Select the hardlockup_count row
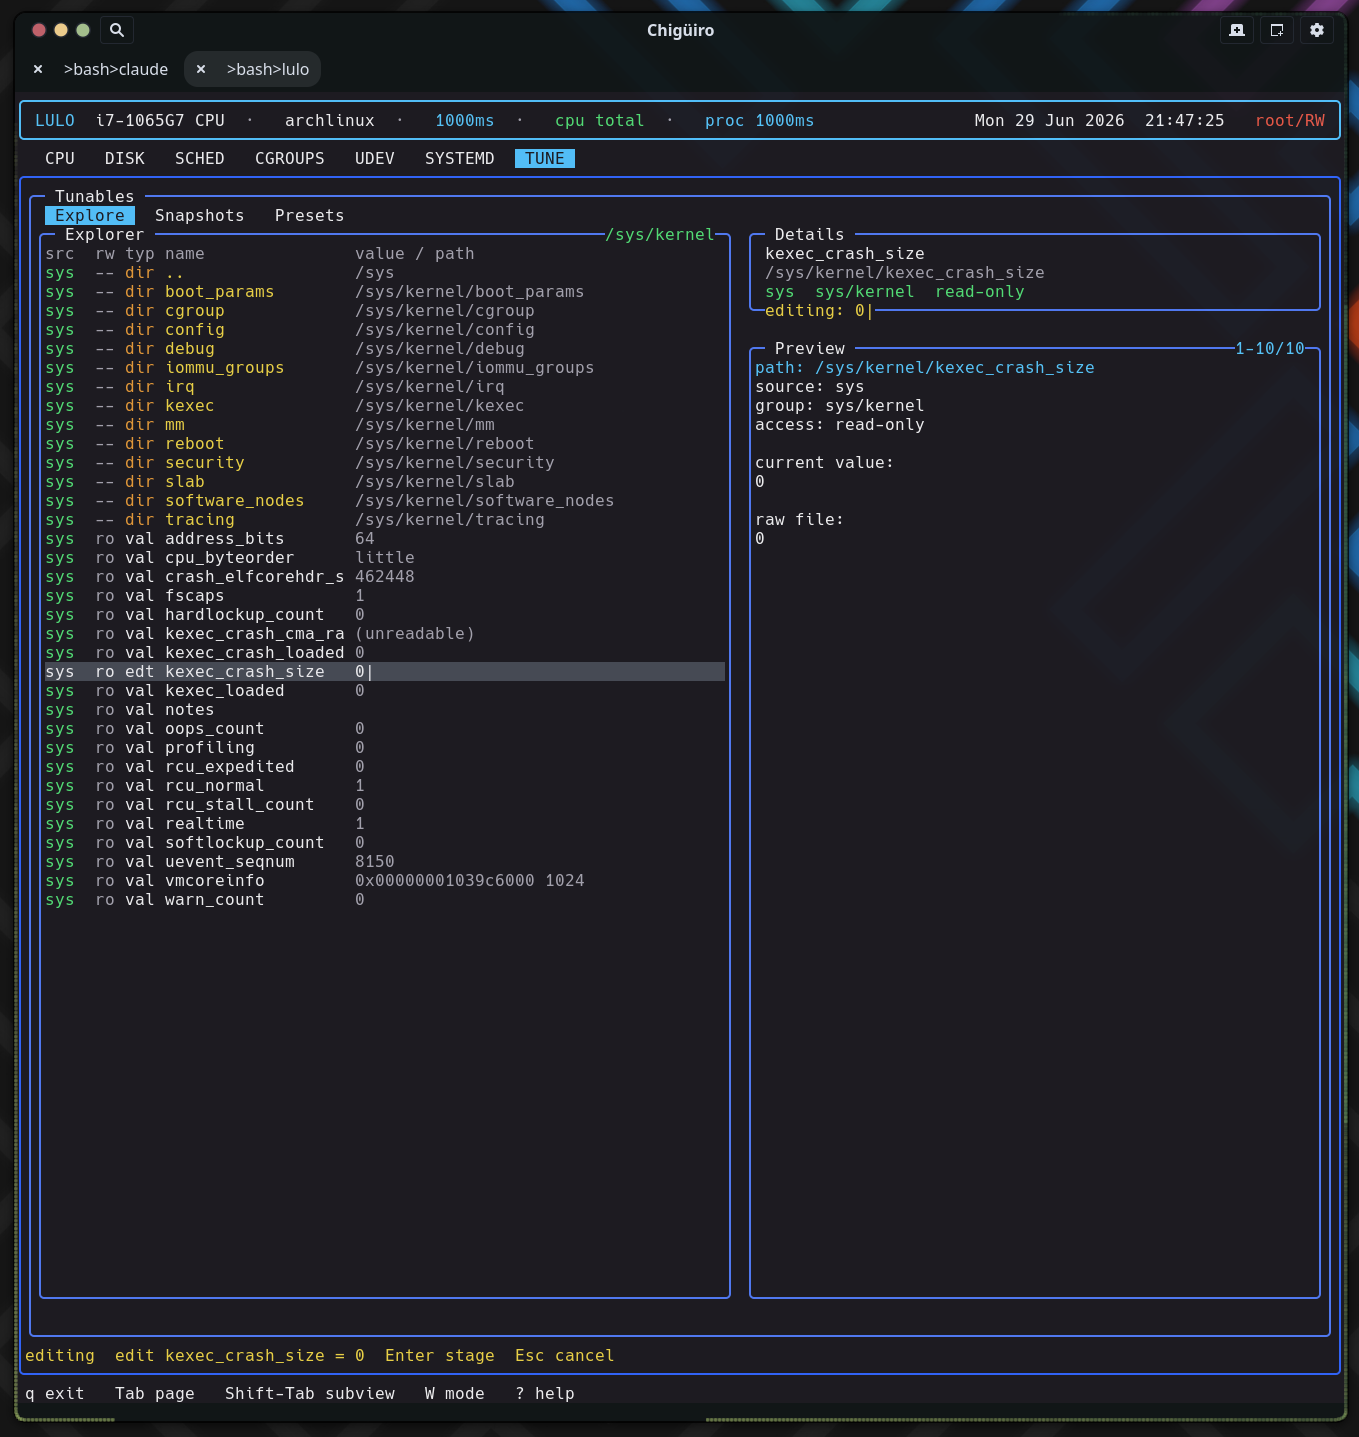The width and height of the screenshot is (1359, 1437). click(385, 615)
